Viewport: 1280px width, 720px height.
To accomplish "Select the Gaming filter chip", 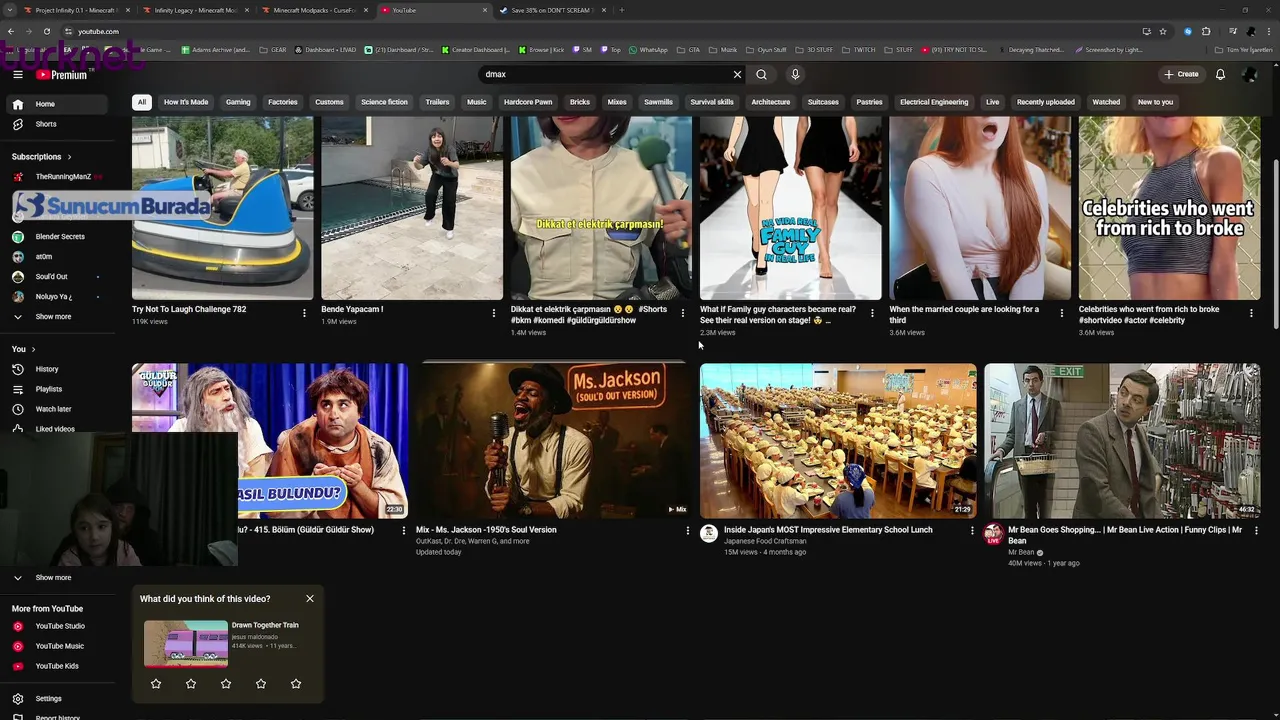I will [238, 102].
